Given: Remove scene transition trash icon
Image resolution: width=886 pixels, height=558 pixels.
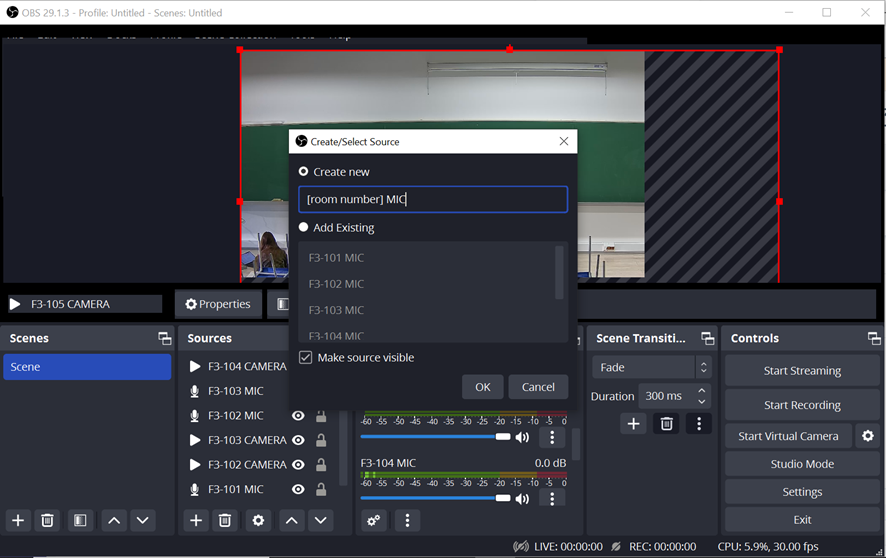Looking at the screenshot, I should (x=667, y=424).
